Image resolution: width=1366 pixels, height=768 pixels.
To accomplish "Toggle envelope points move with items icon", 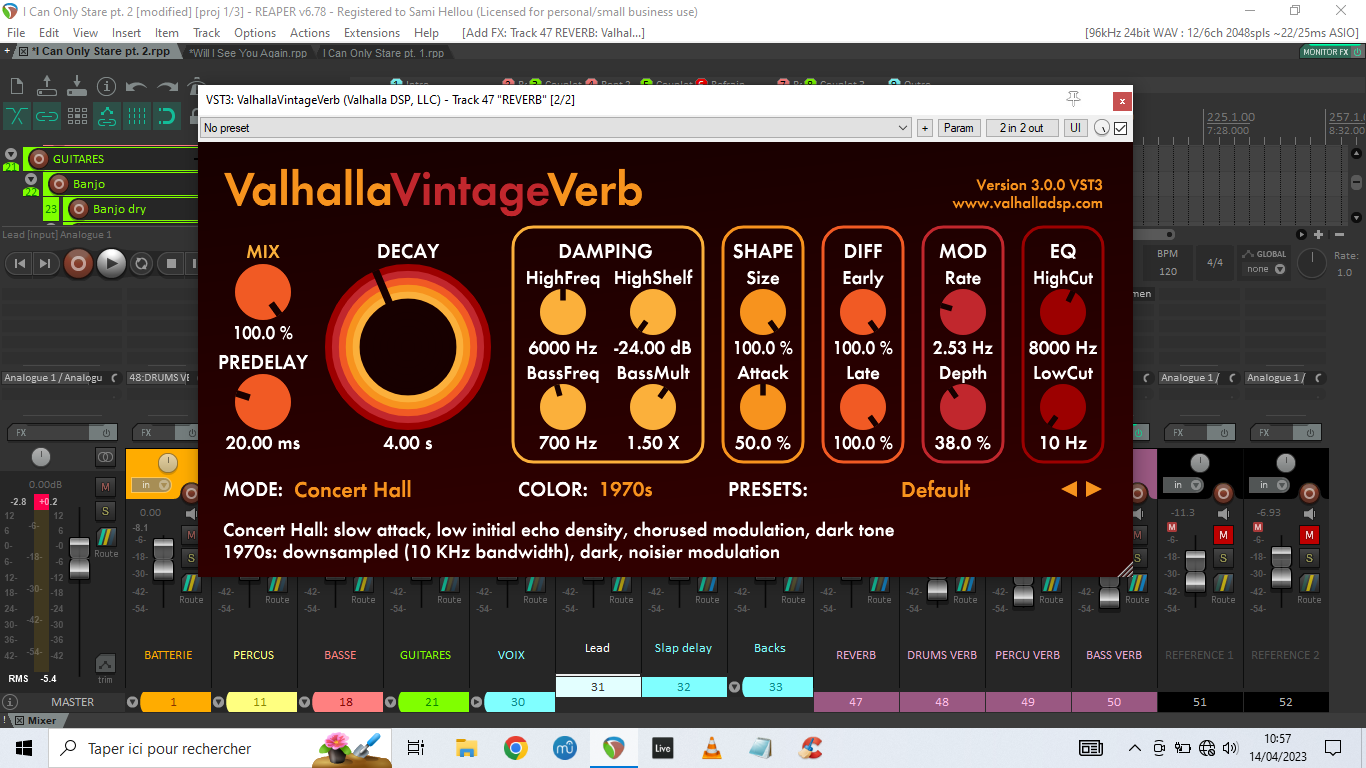I will 107,116.
